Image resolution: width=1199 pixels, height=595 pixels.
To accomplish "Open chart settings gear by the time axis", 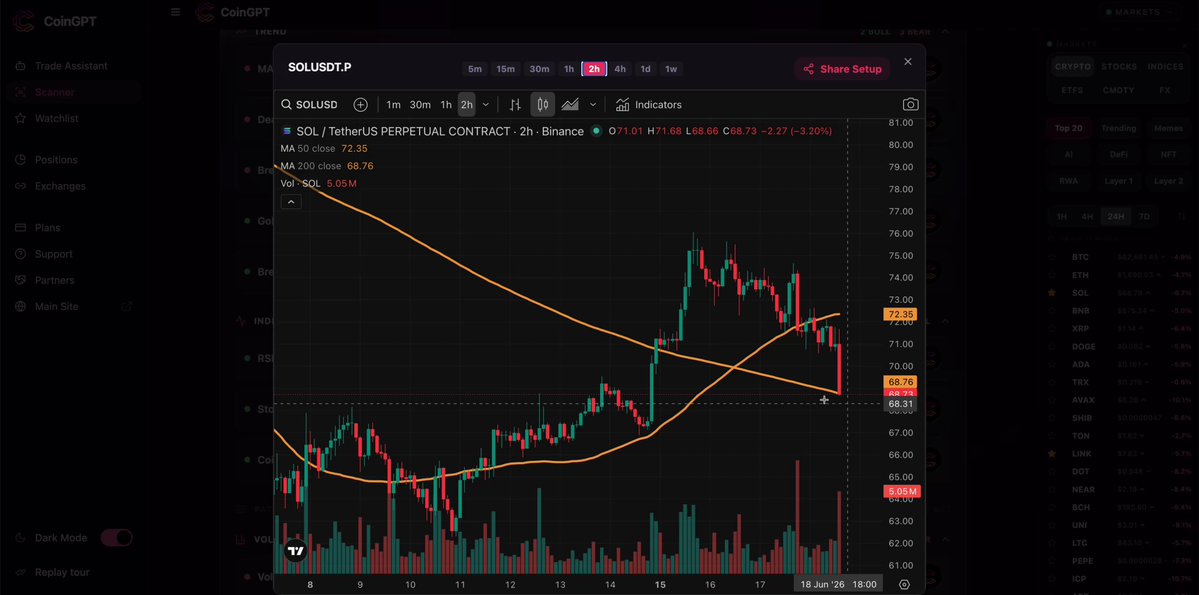I will [x=905, y=584].
